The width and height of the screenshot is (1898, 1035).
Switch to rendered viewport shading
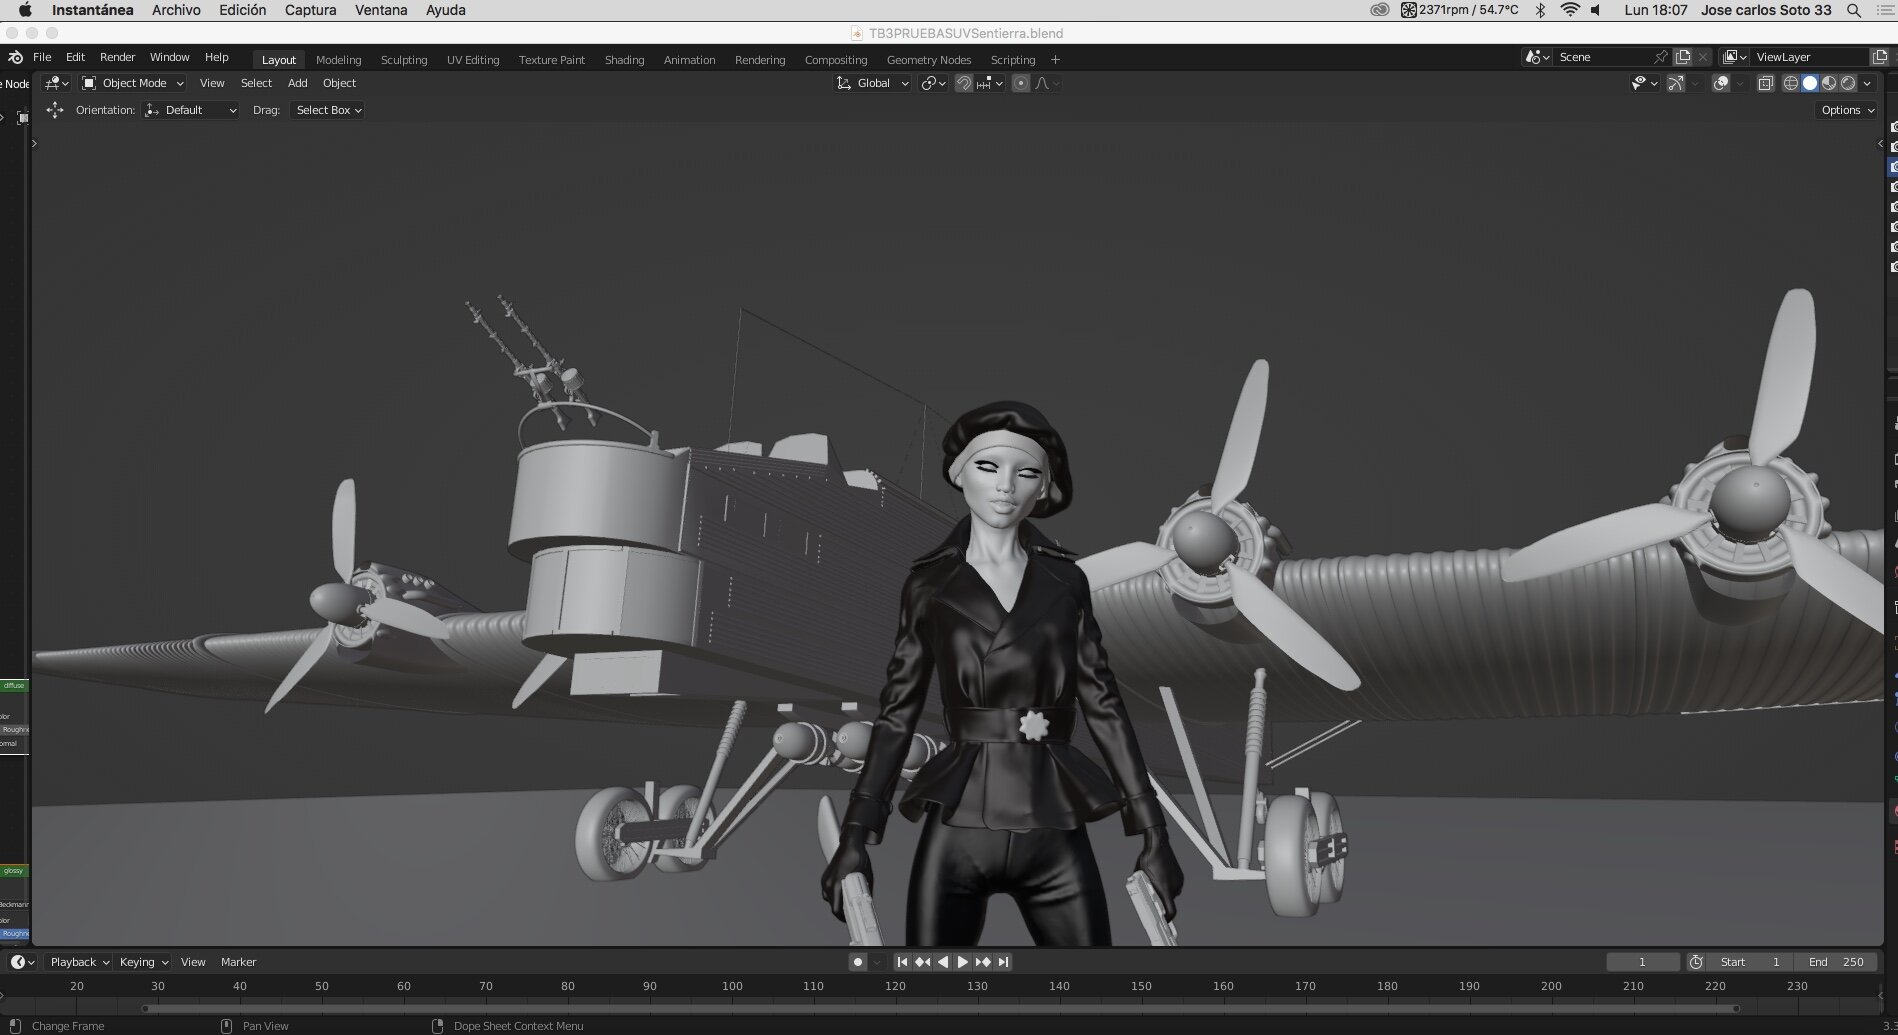1848,83
